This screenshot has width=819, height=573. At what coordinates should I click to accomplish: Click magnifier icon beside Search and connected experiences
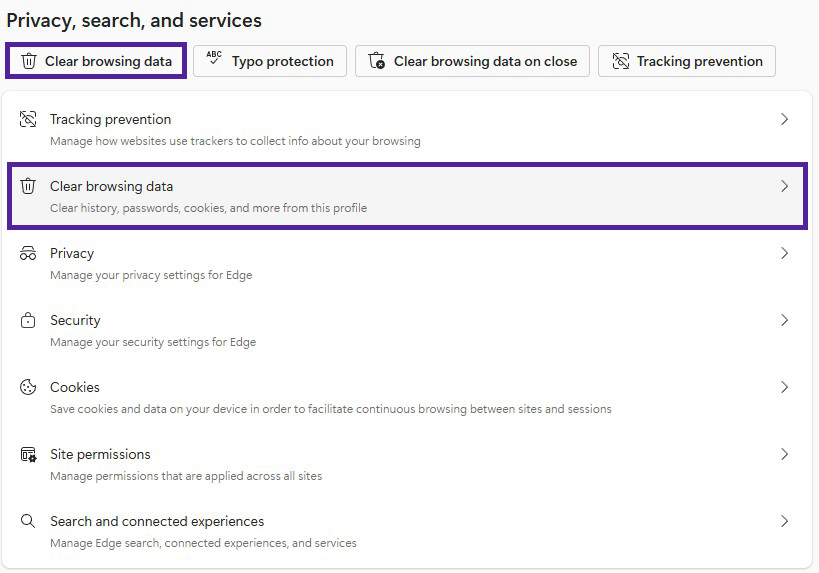click(28, 522)
